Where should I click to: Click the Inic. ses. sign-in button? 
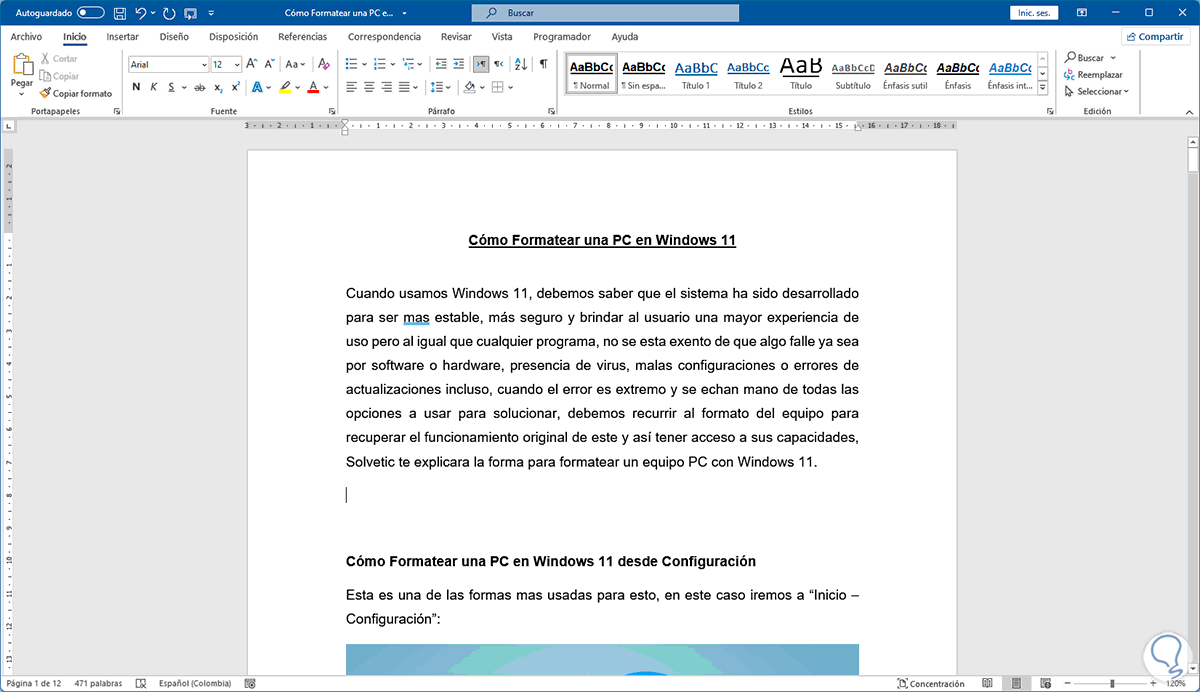[x=1036, y=14]
